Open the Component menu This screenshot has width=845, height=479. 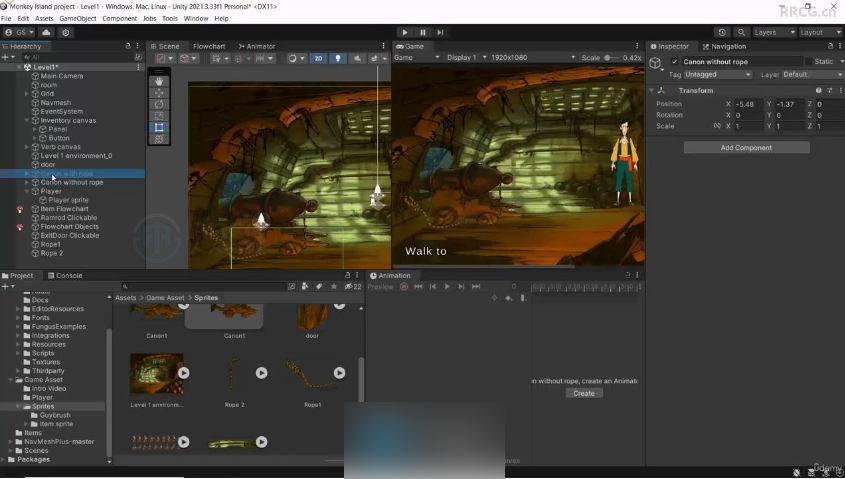click(120, 18)
